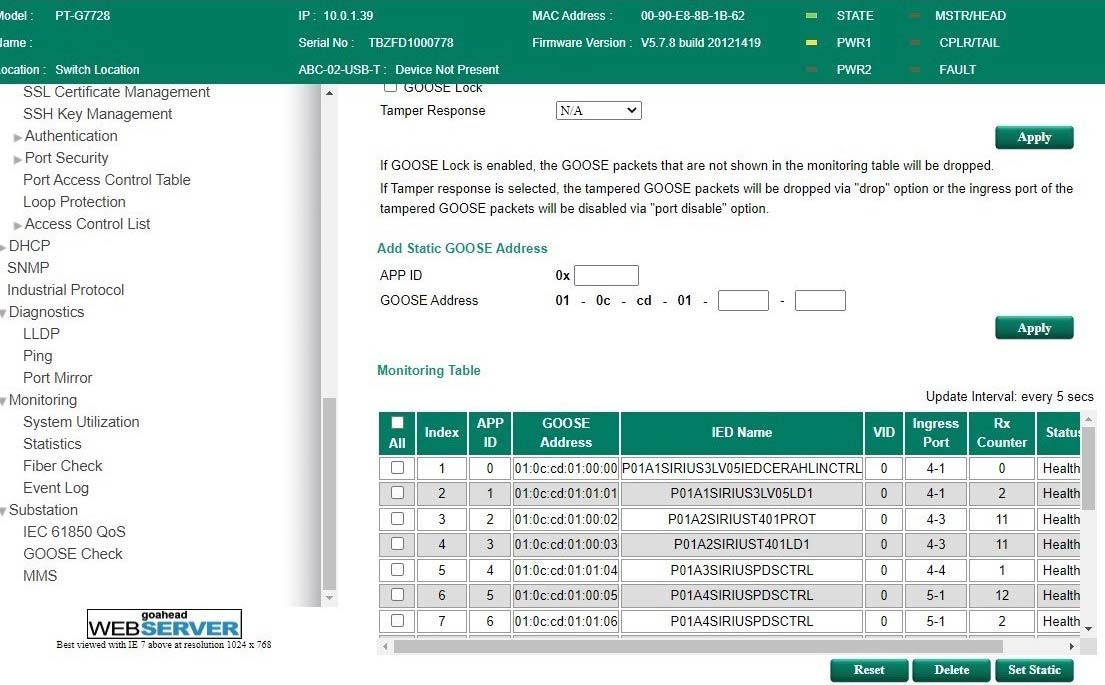The height and width of the screenshot is (685, 1105).
Task: Click the goahead WEBSERVER logo
Action: 164,624
